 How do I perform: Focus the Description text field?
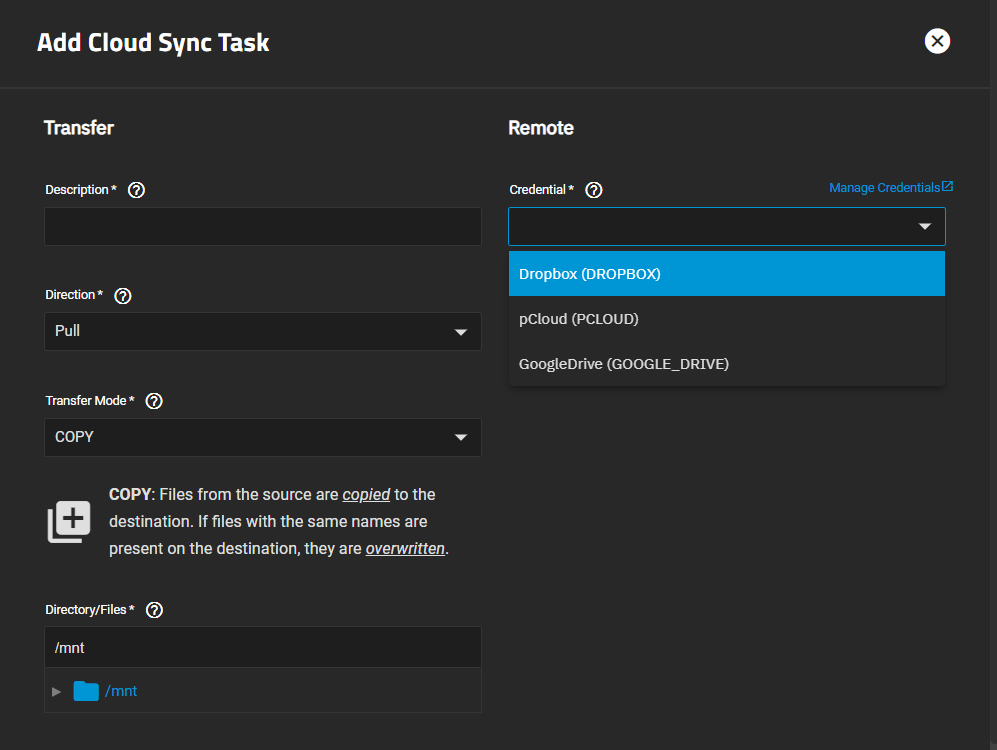pos(263,226)
